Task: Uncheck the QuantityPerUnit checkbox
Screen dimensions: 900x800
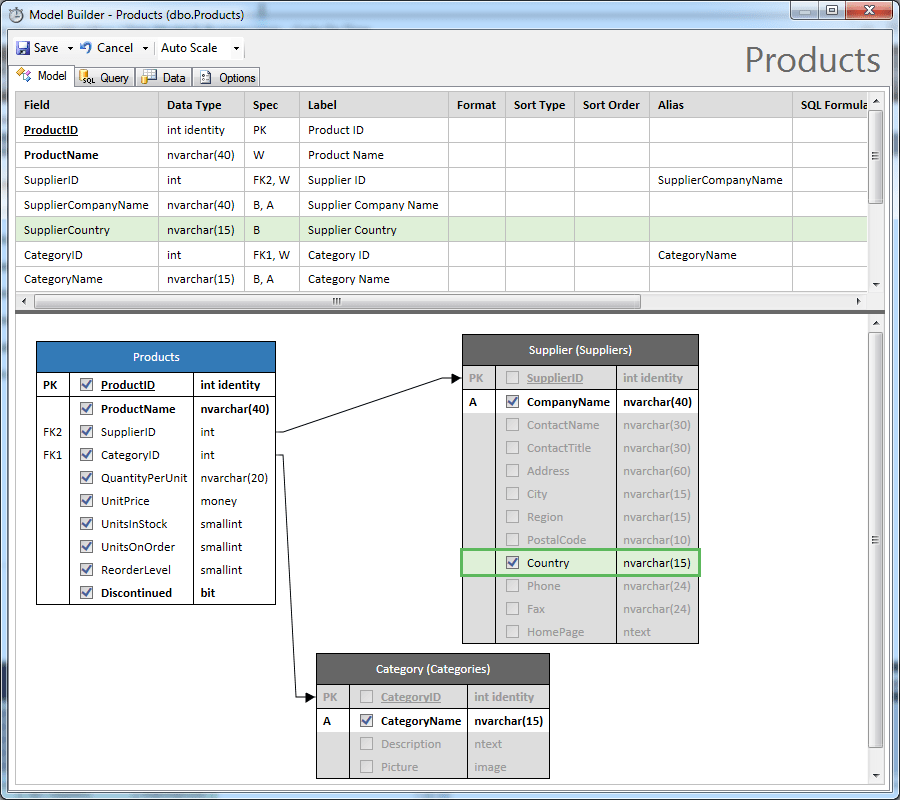Action: click(x=87, y=477)
